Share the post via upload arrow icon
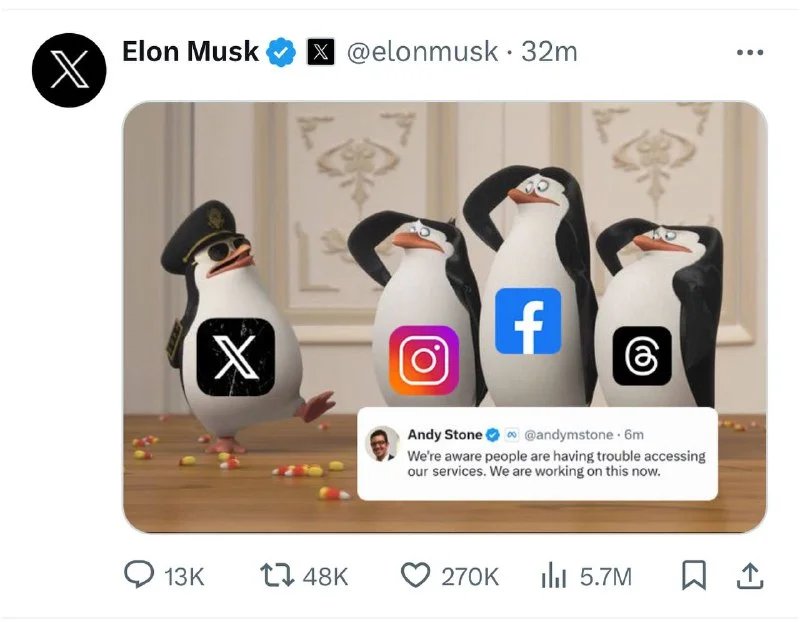The height and width of the screenshot is (622, 800). (x=750, y=576)
